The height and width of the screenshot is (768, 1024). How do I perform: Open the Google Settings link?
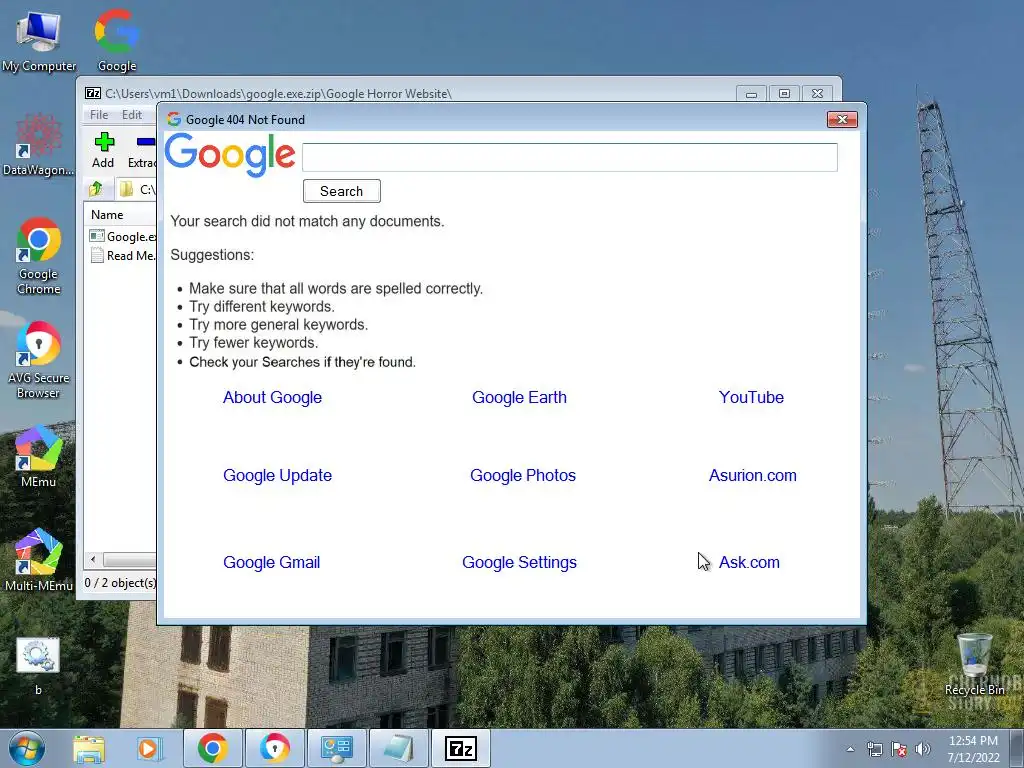click(x=519, y=562)
